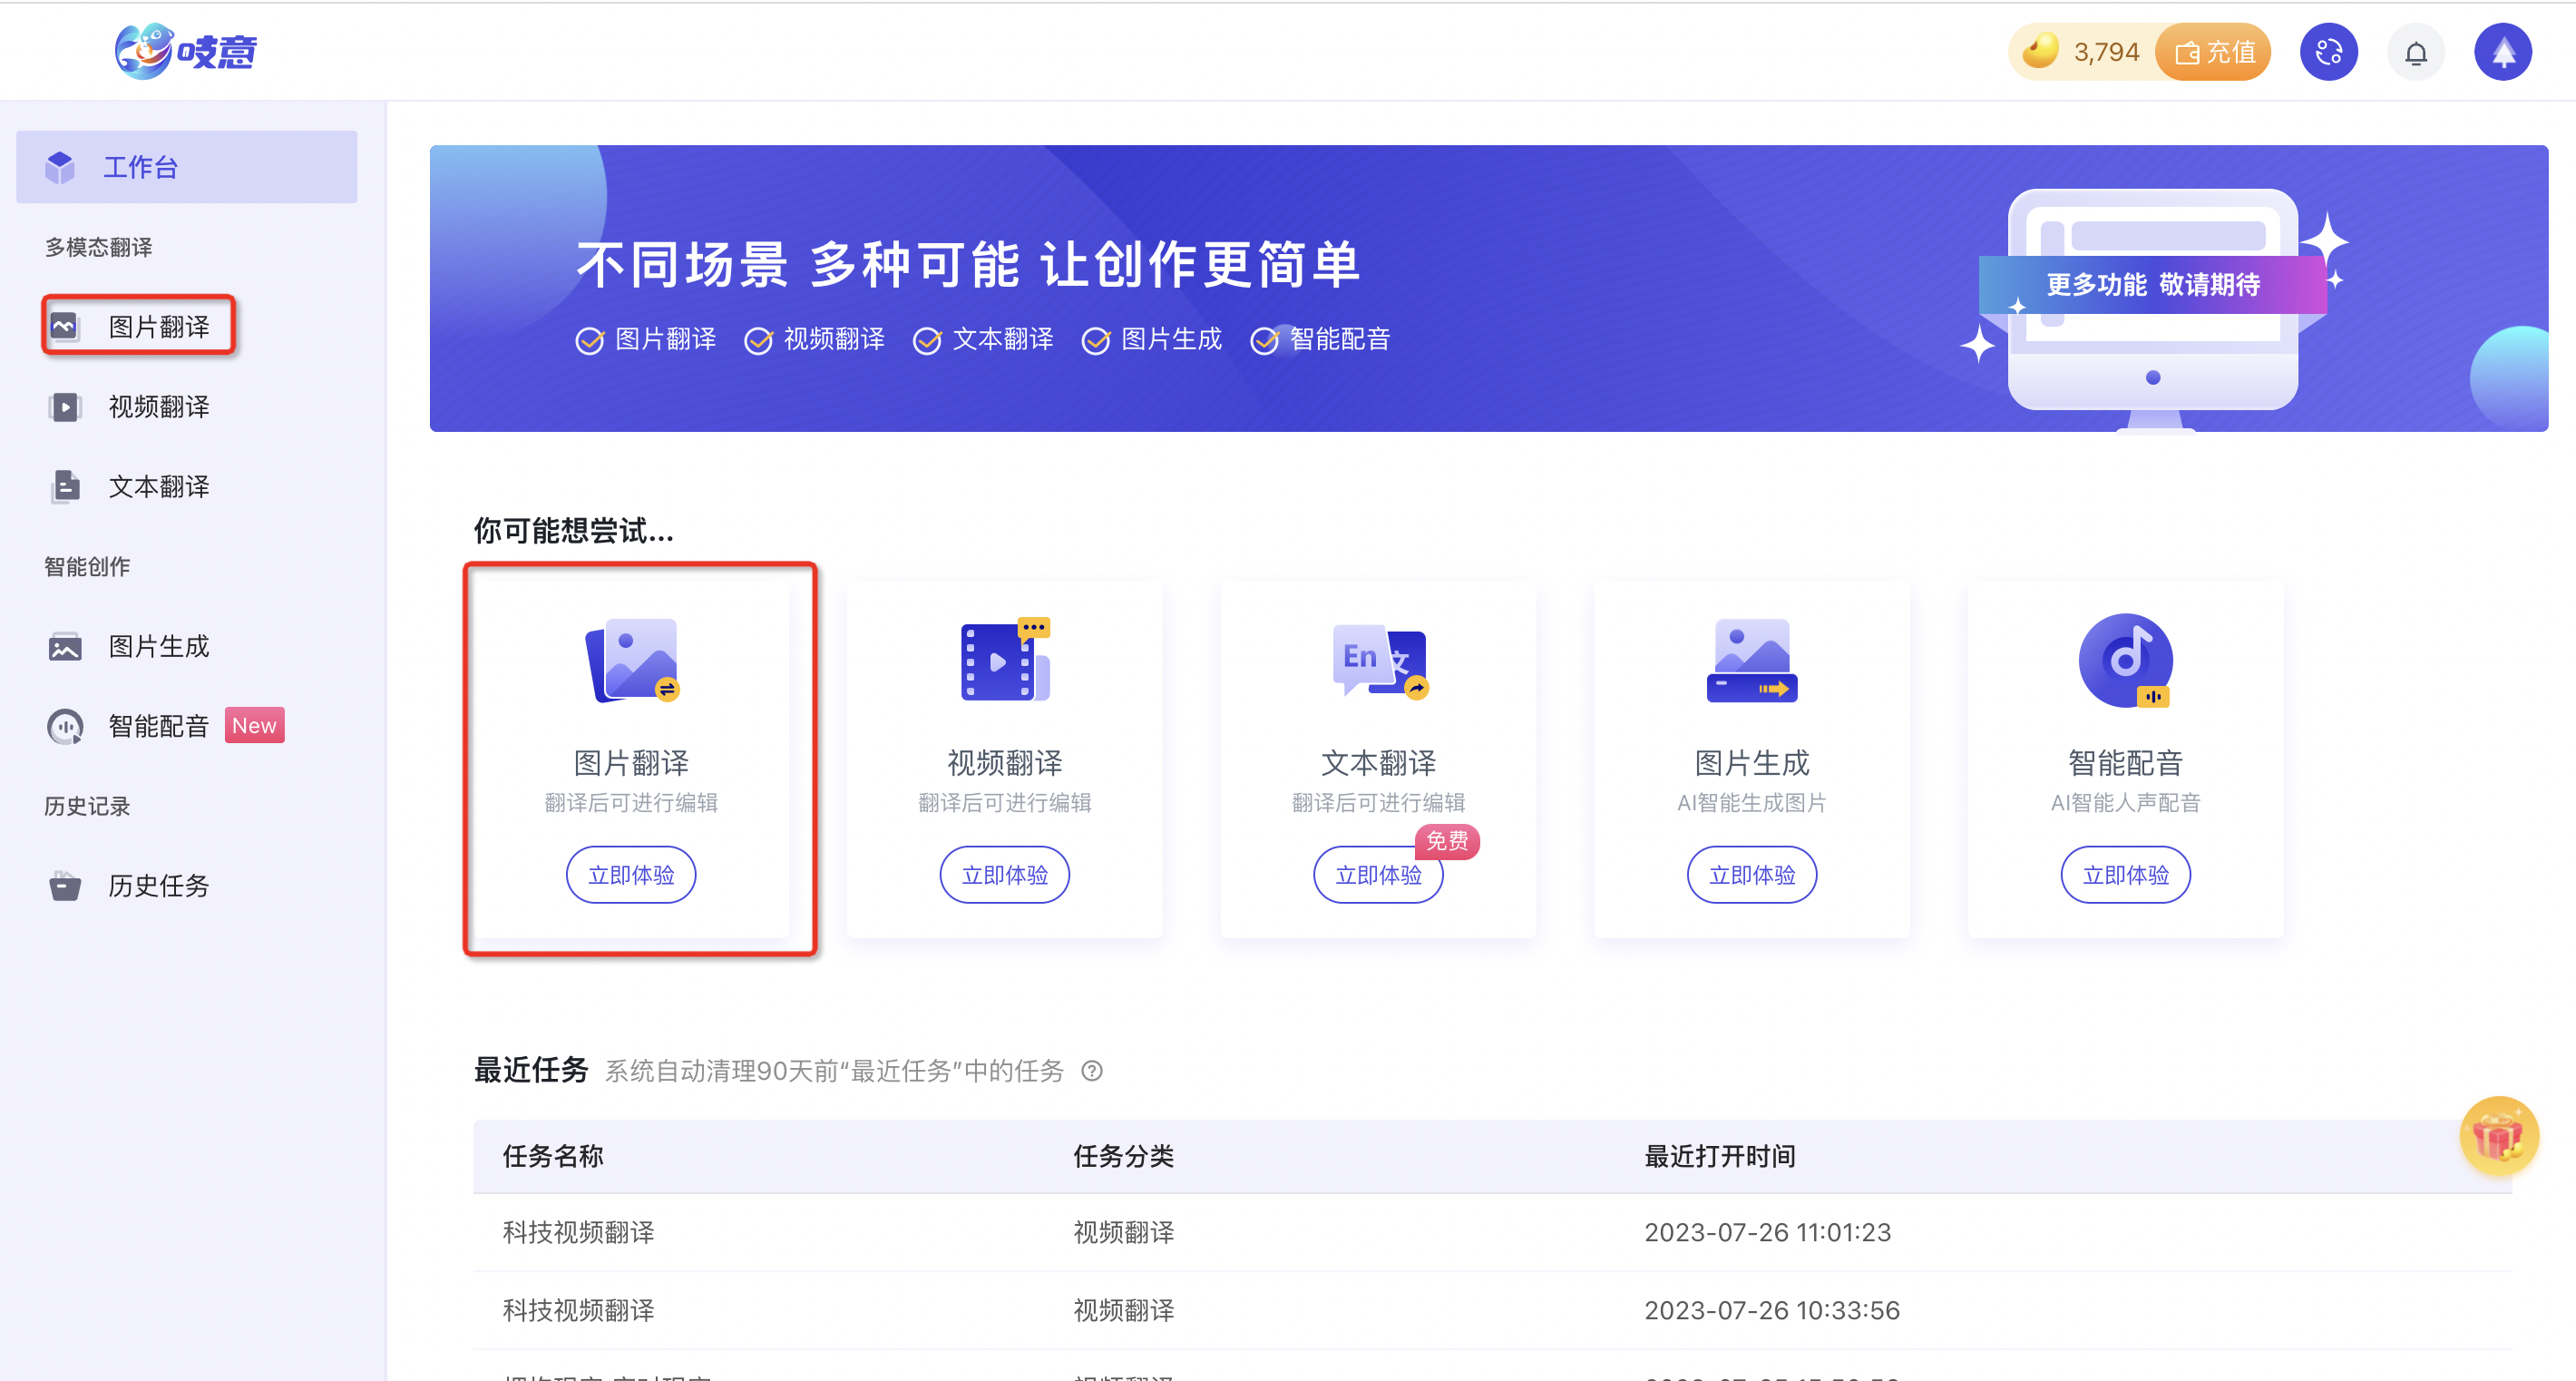
Task: Click the 图片翻译 card illustration icon
Action: (632, 660)
